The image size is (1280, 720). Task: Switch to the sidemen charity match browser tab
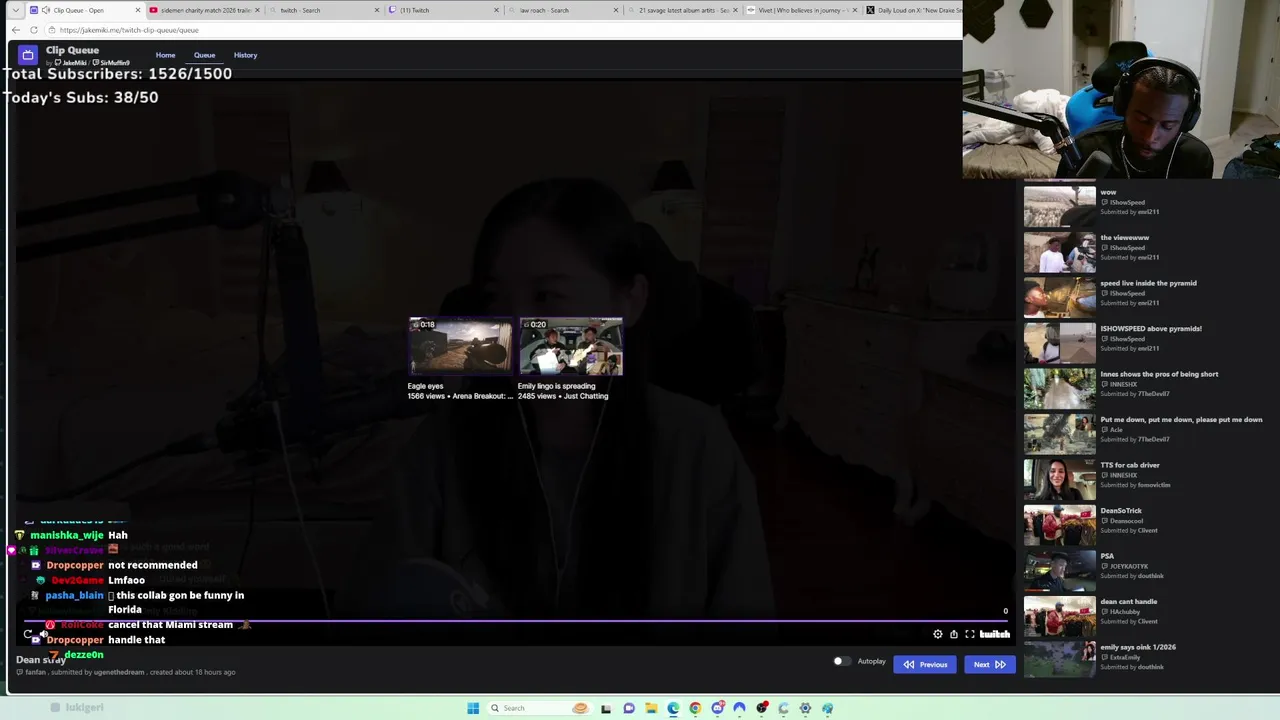(x=205, y=10)
